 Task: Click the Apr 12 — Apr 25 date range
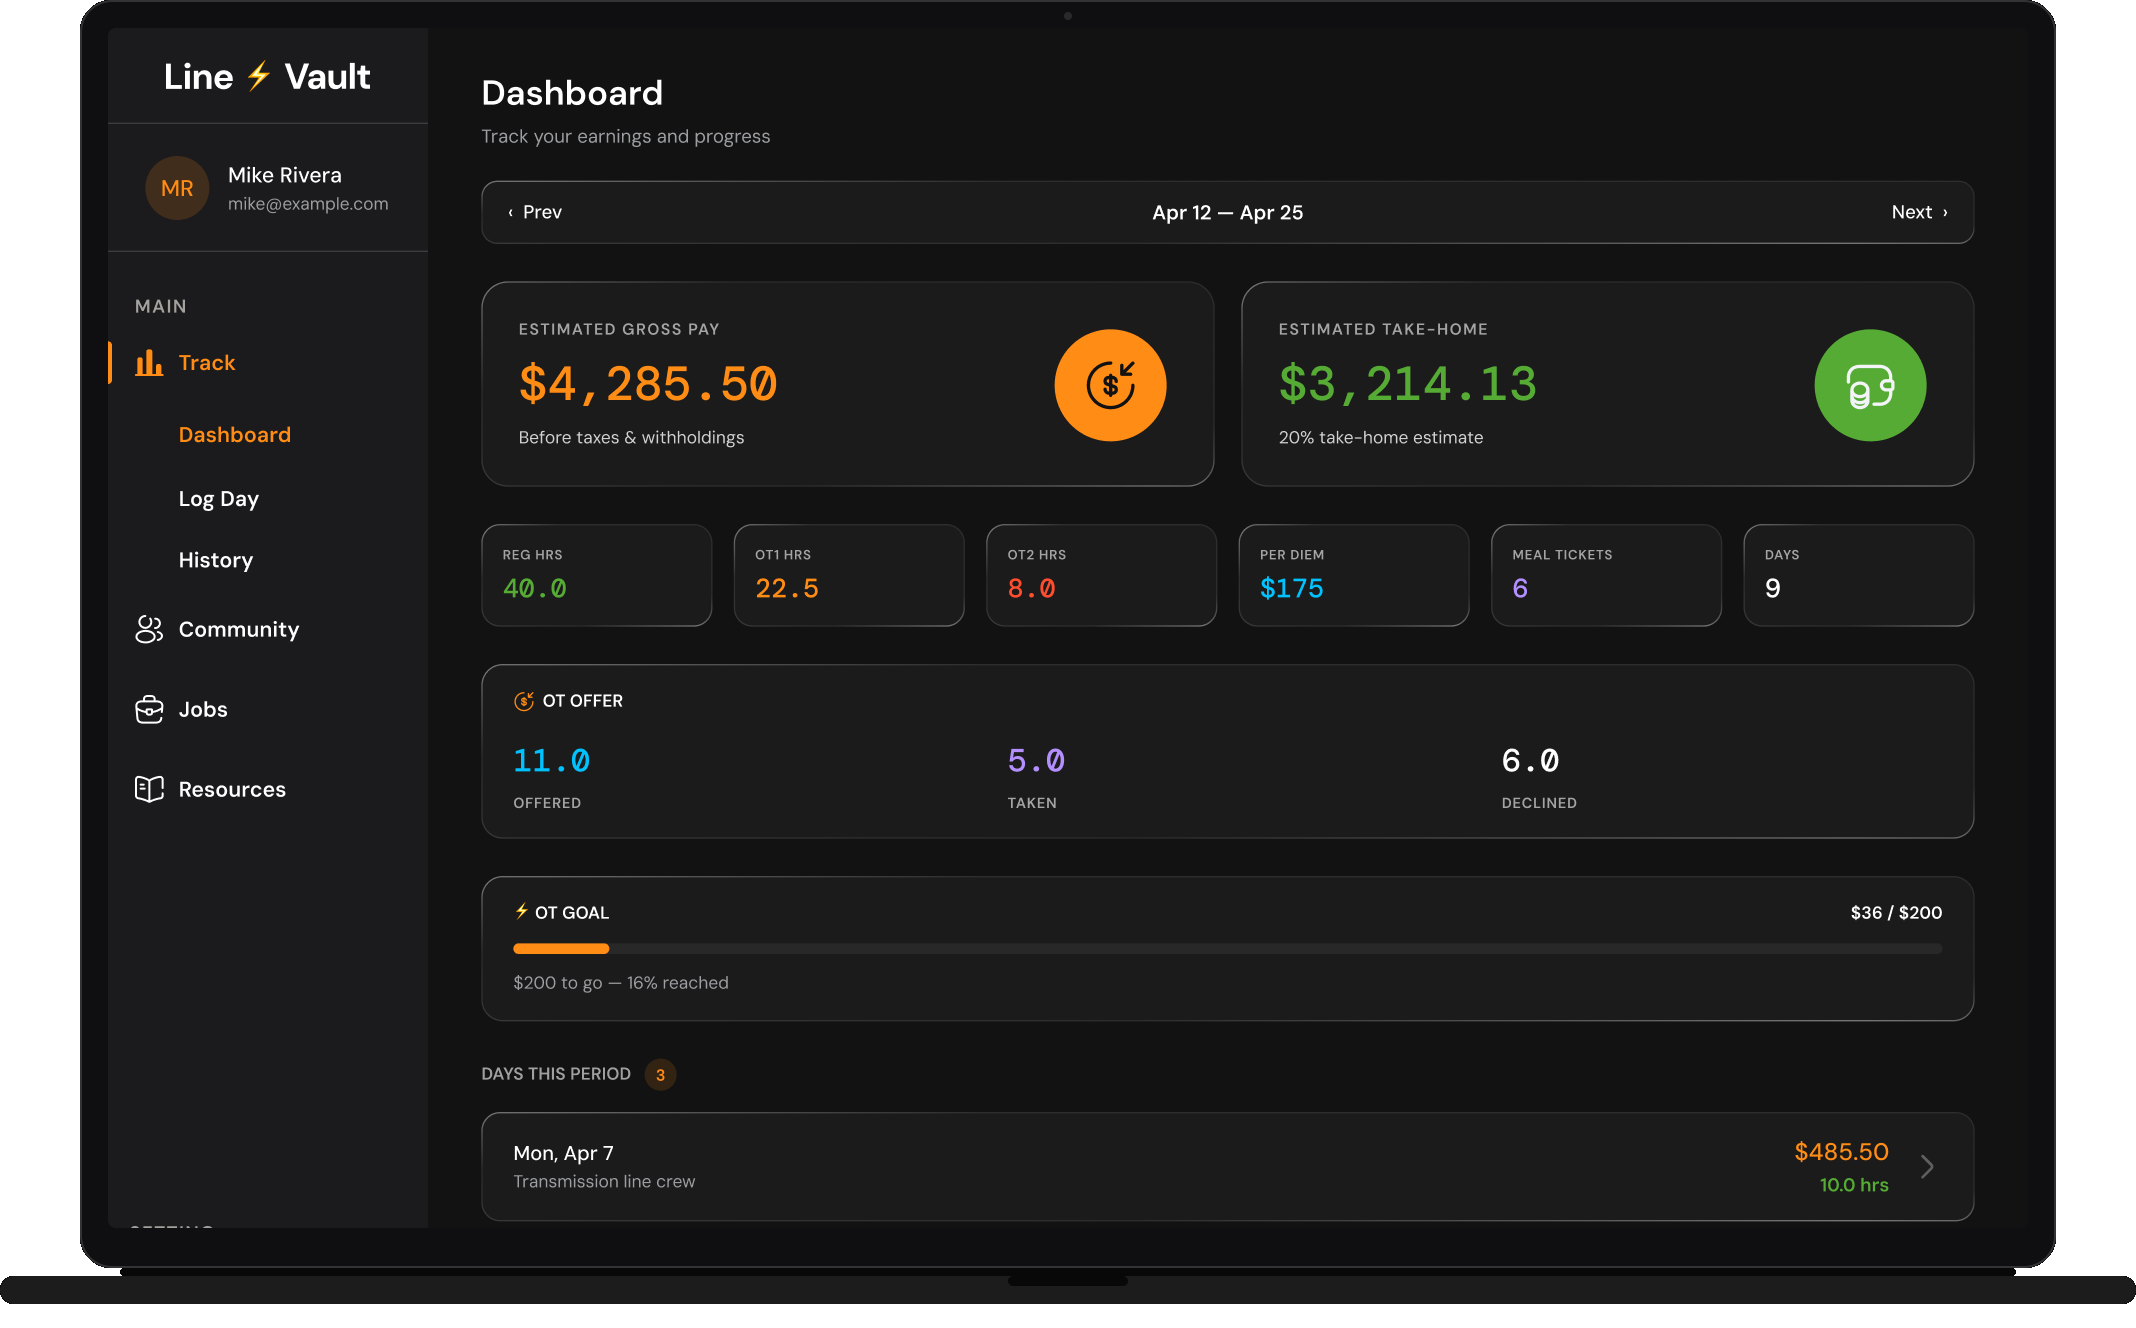[x=1227, y=212]
